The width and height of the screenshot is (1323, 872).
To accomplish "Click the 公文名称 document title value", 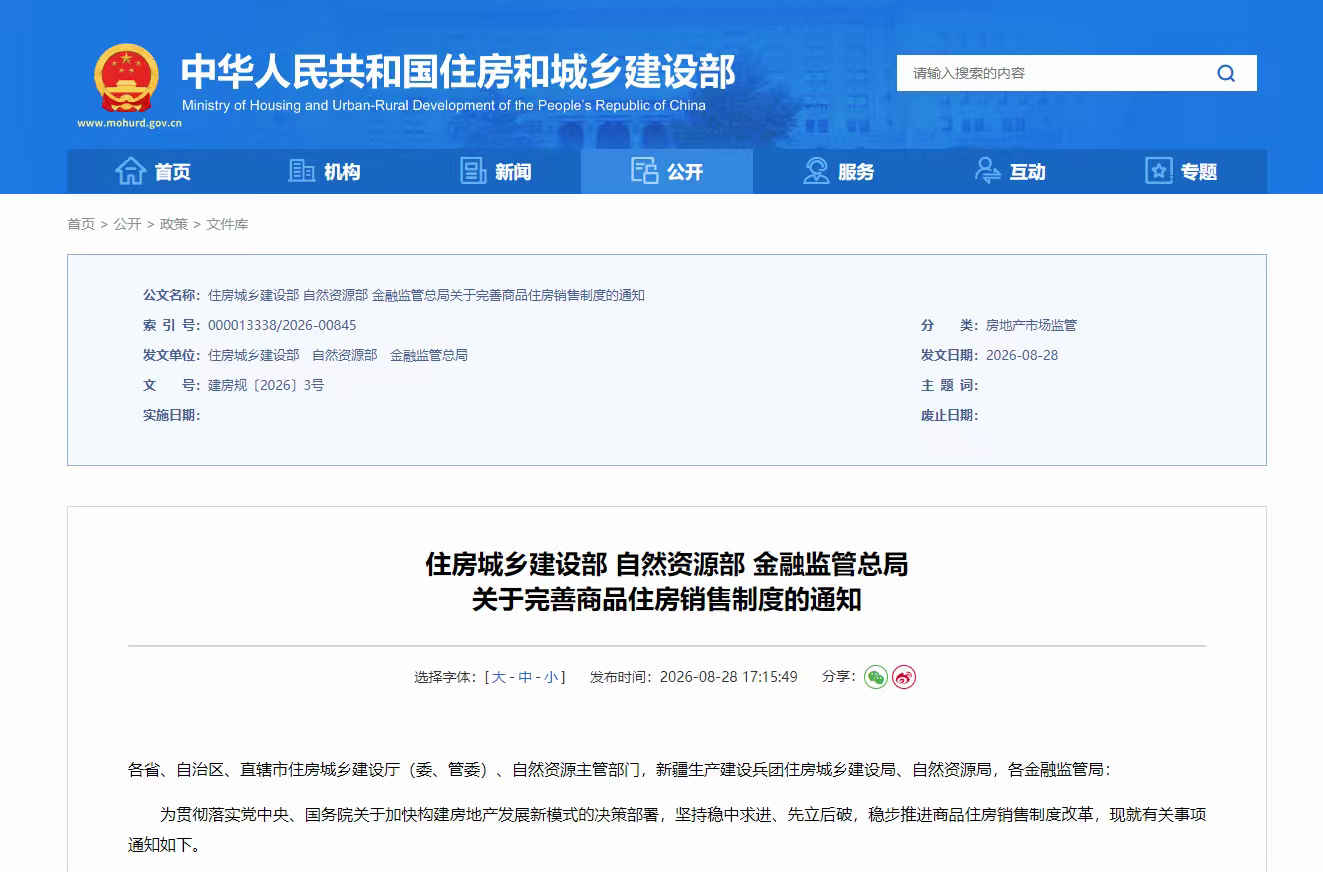I will tap(426, 295).
